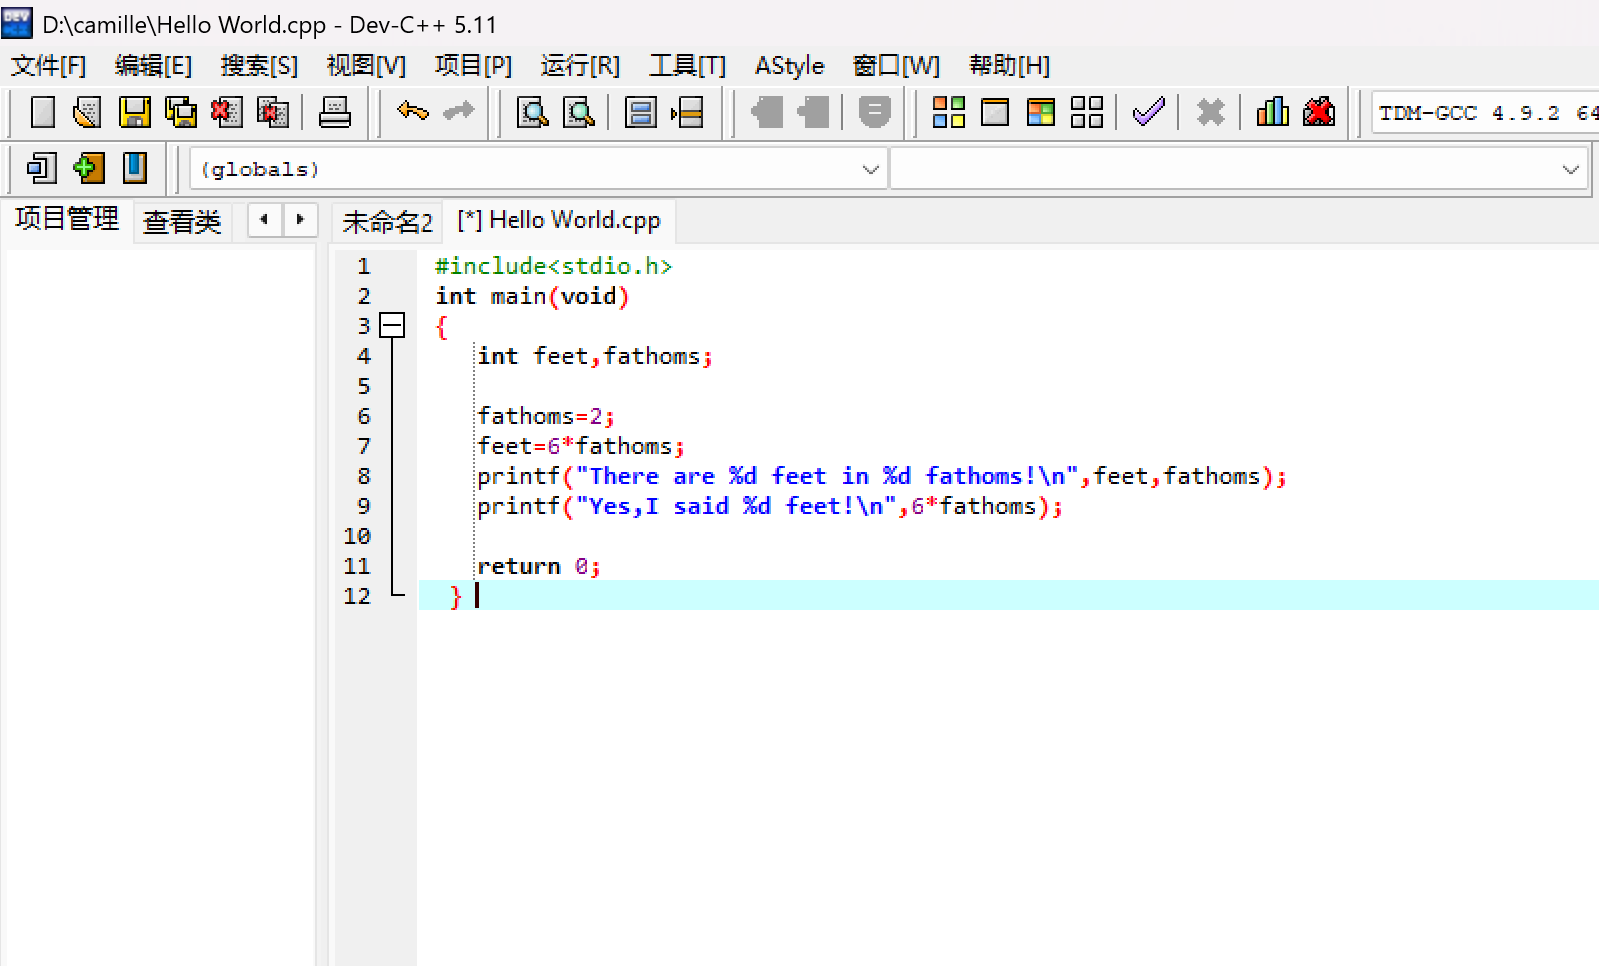Switch to the 项目管理 sidebar tab
This screenshot has height=966, width=1599.
pyautogui.click(x=67, y=219)
